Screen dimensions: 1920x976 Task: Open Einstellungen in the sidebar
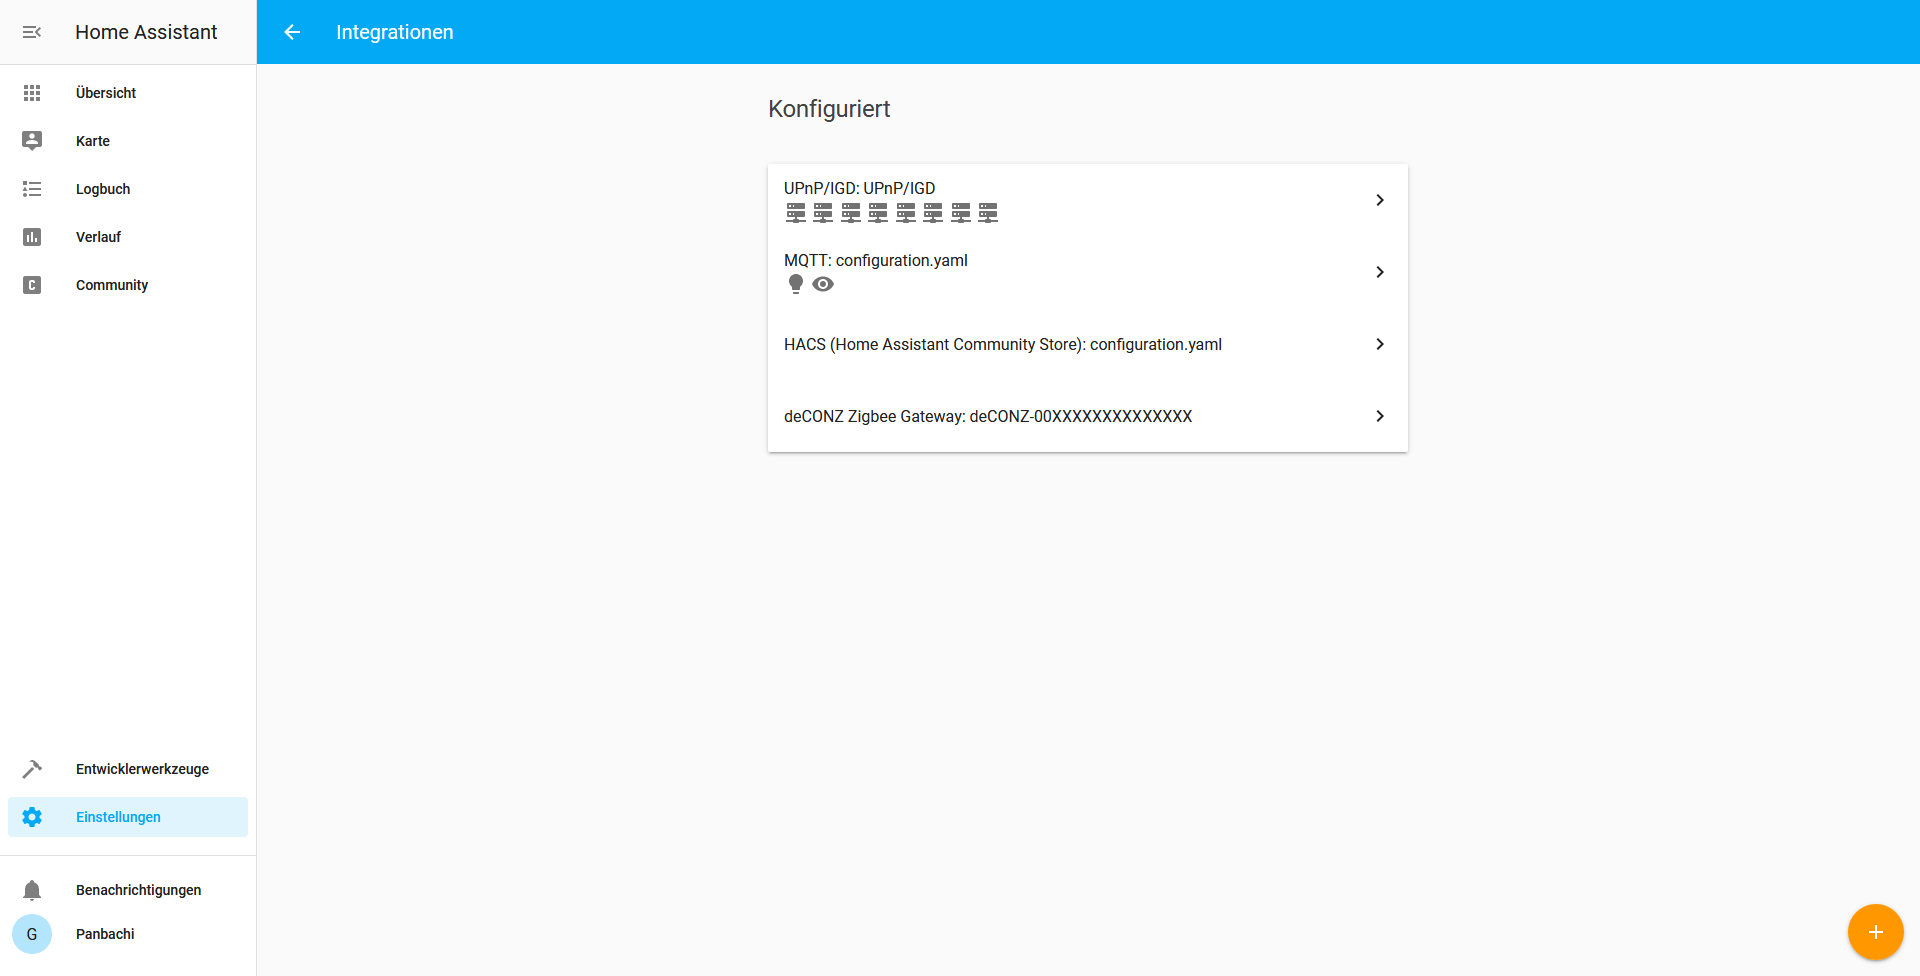tap(118, 817)
